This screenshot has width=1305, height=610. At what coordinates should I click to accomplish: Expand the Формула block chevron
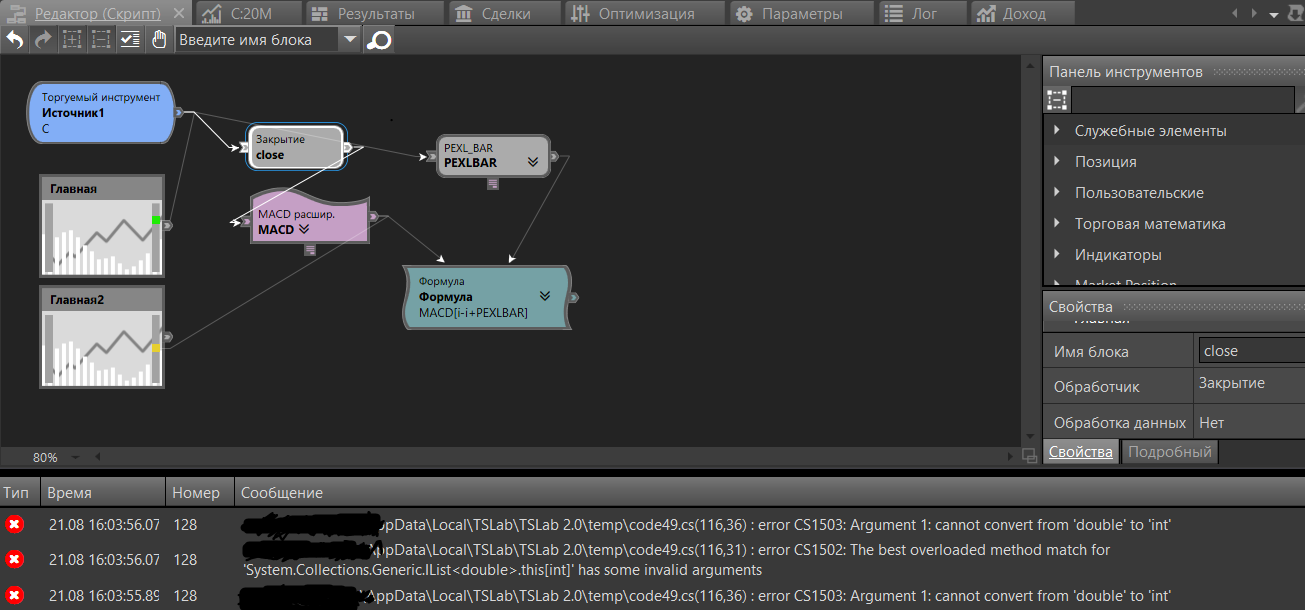pos(545,296)
